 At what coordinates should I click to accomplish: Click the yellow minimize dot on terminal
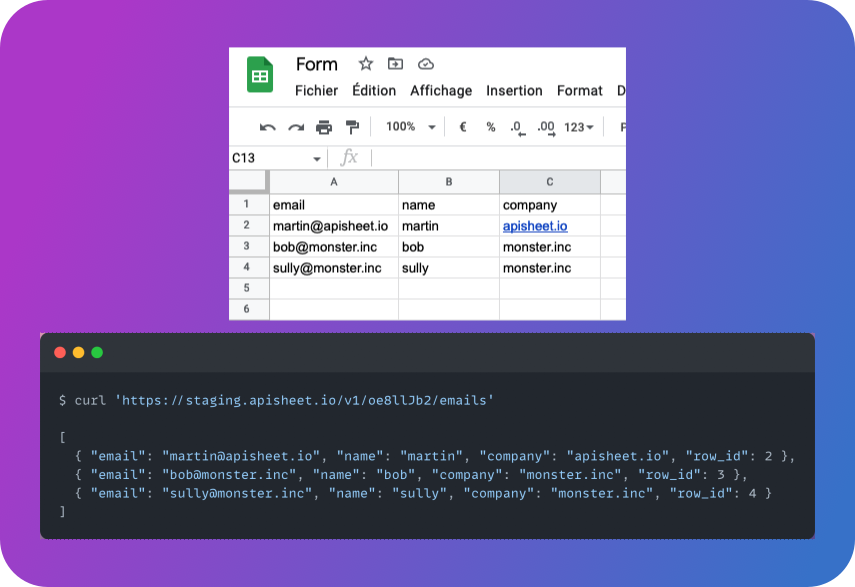79,353
